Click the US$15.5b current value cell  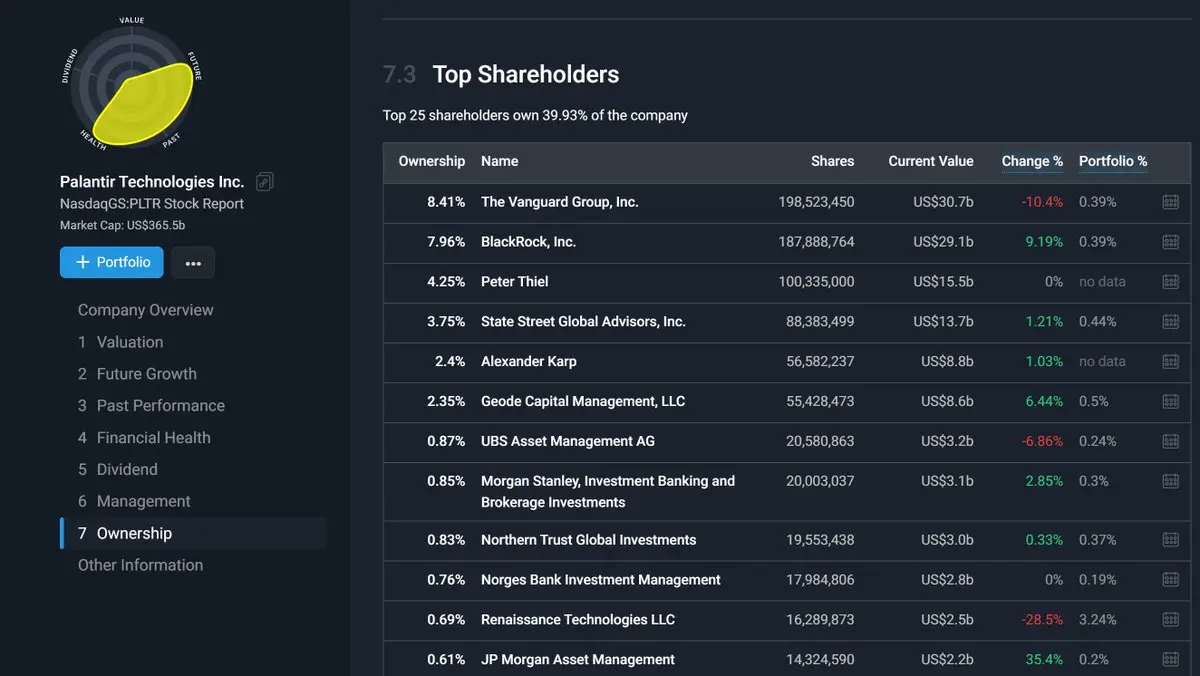pyautogui.click(x=944, y=282)
